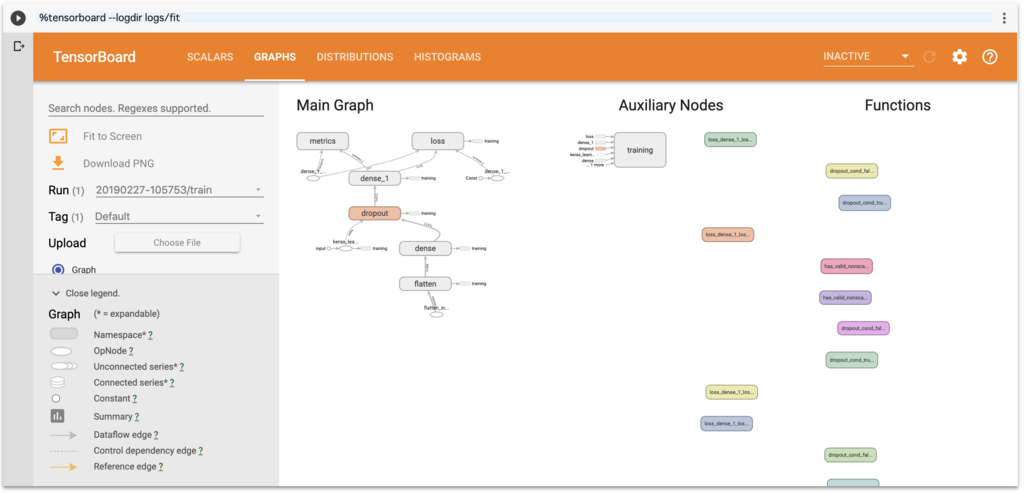
Task: Focus the Search nodes input field
Action: 156,108
